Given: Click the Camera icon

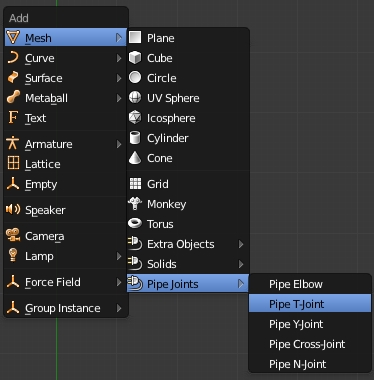Looking at the screenshot, I should click(13, 235).
